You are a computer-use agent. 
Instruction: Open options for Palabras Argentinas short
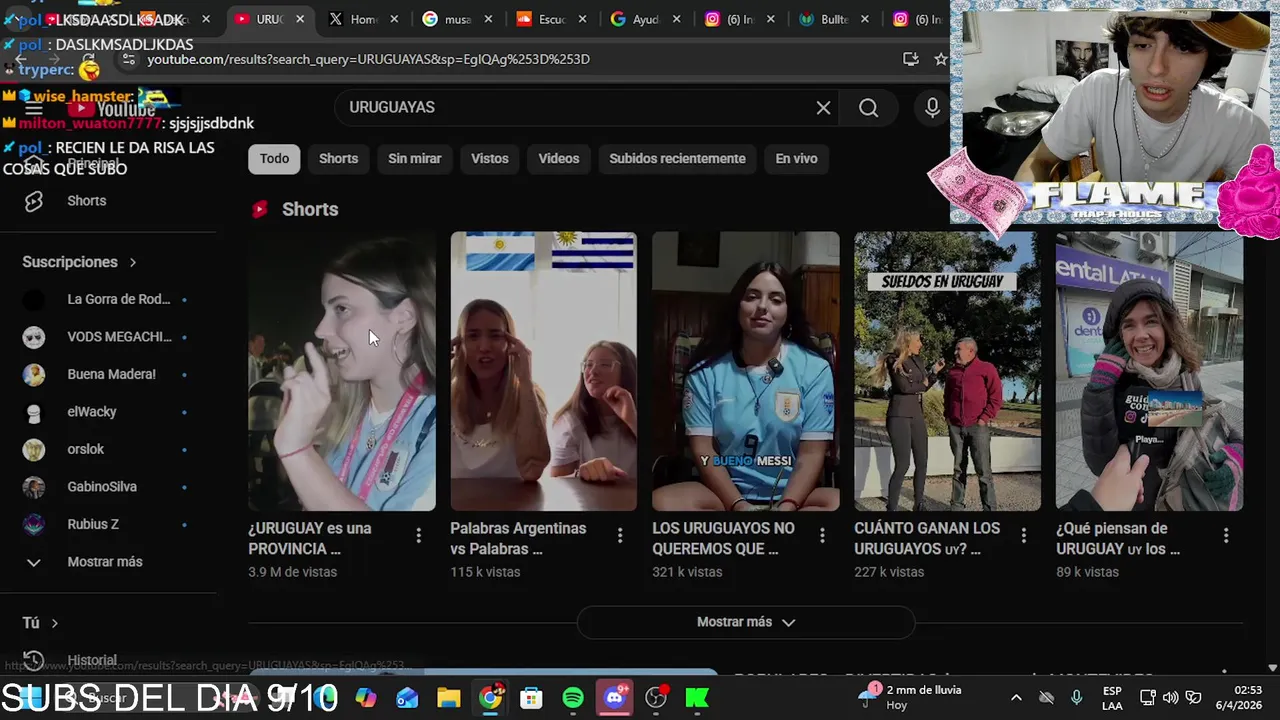620,536
